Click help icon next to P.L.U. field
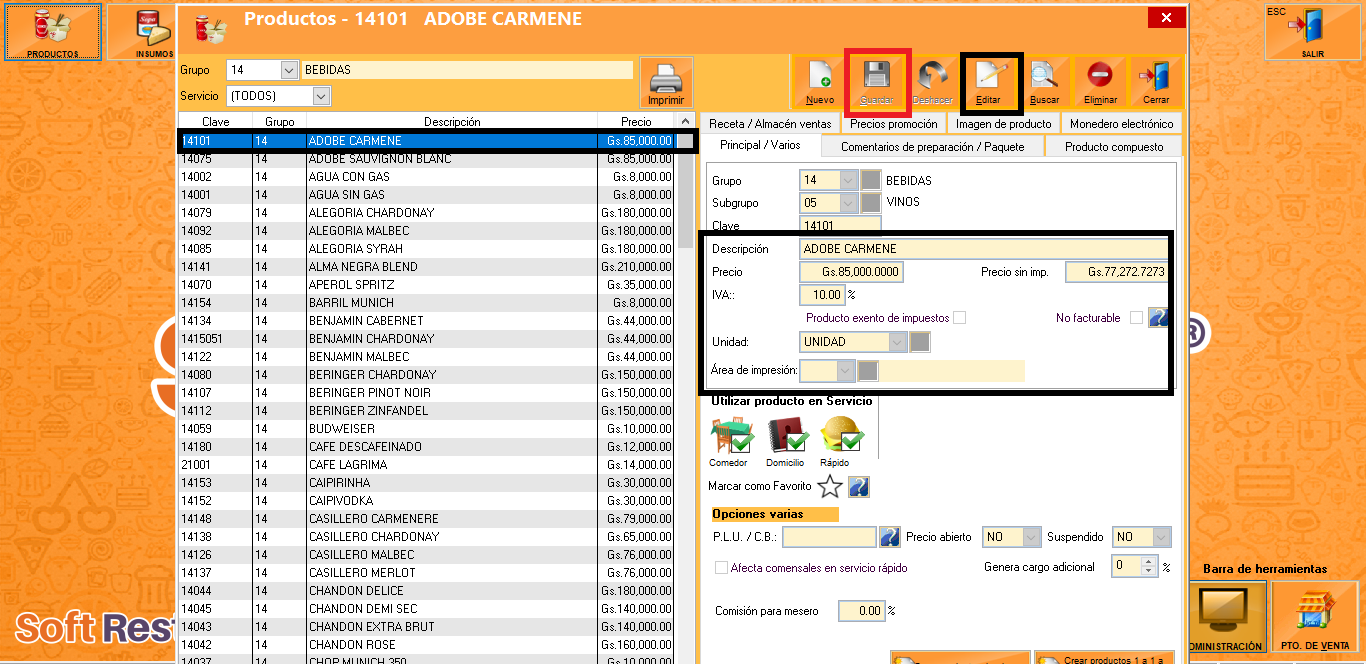This screenshot has height=664, width=1366. pos(890,537)
